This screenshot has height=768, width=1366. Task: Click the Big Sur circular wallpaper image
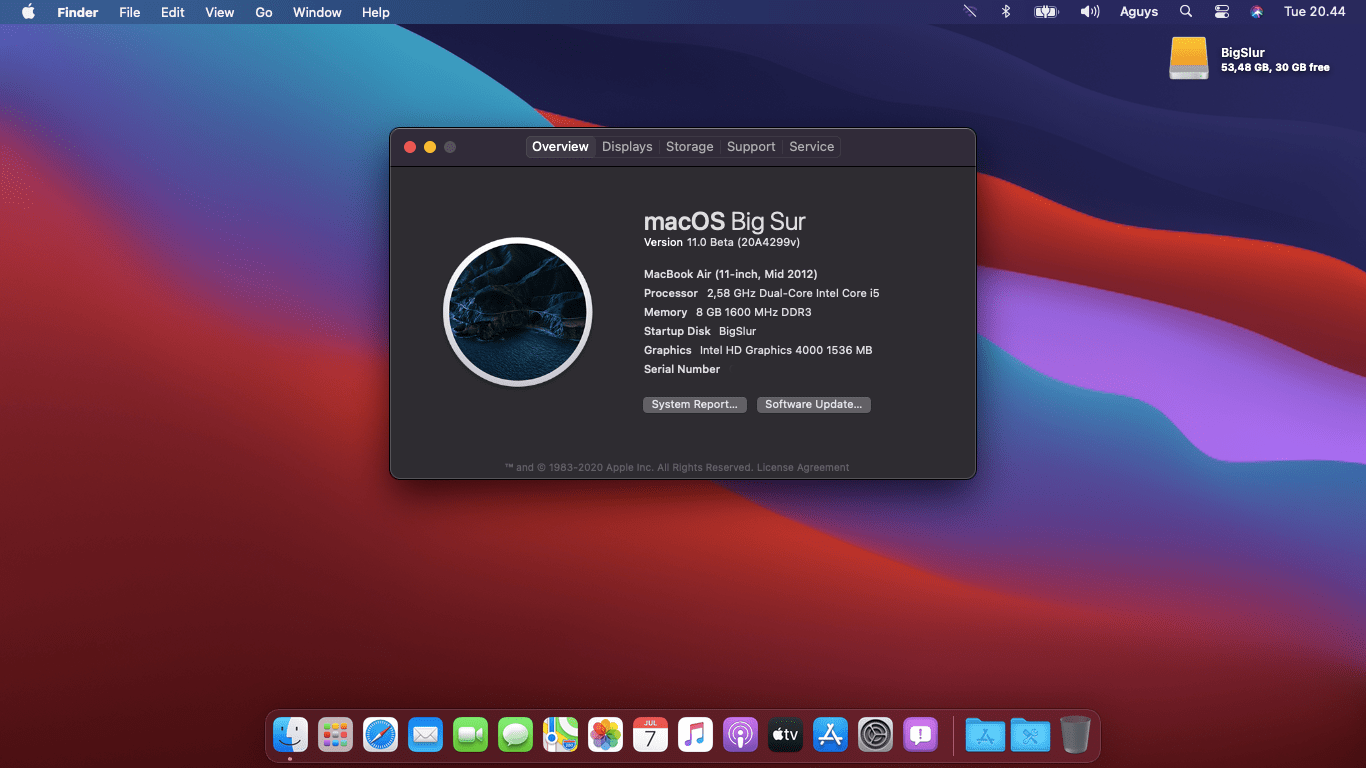[x=518, y=312]
